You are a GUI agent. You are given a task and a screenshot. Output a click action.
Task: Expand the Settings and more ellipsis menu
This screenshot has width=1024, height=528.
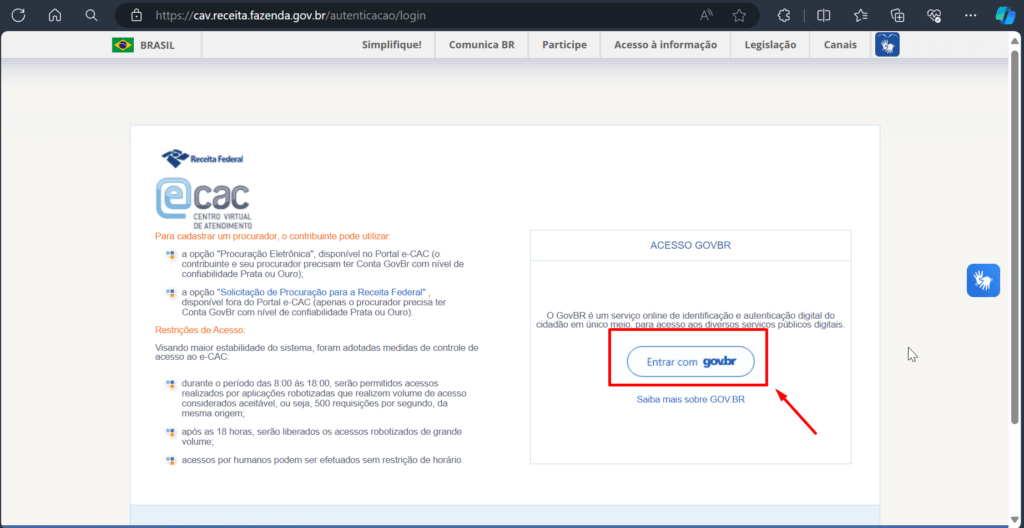click(970, 15)
